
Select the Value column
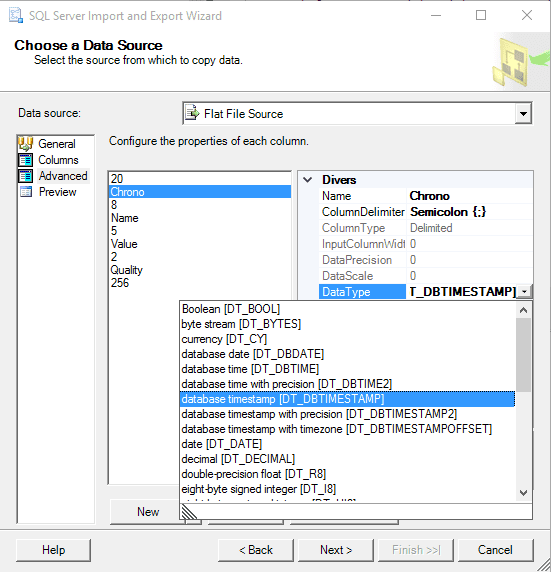pos(200,244)
